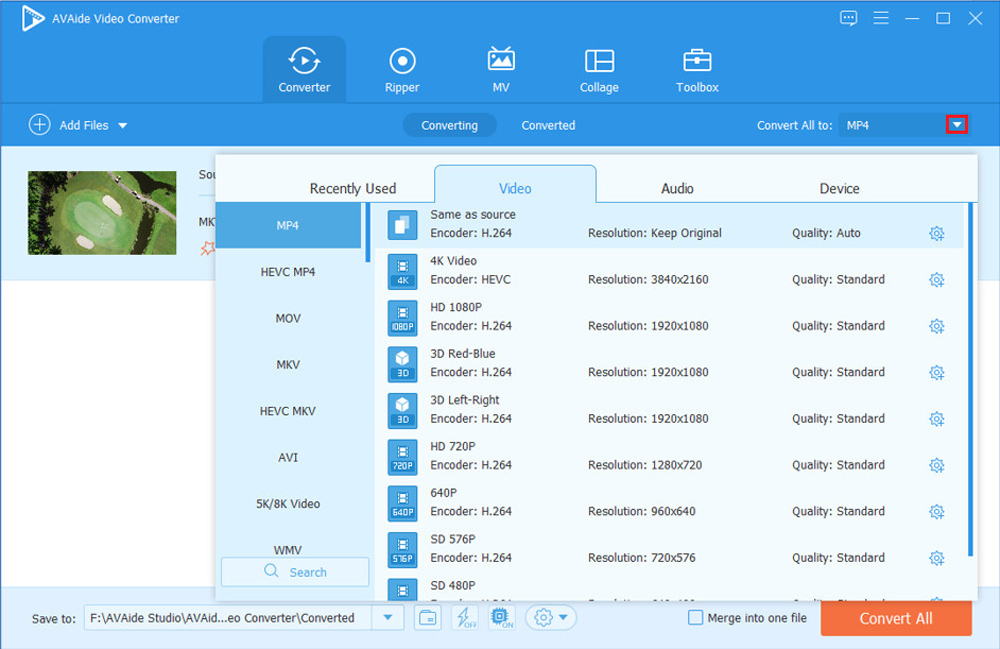Click the format list sidebar scrollbar
The image size is (1000, 649).
pyautogui.click(x=367, y=233)
